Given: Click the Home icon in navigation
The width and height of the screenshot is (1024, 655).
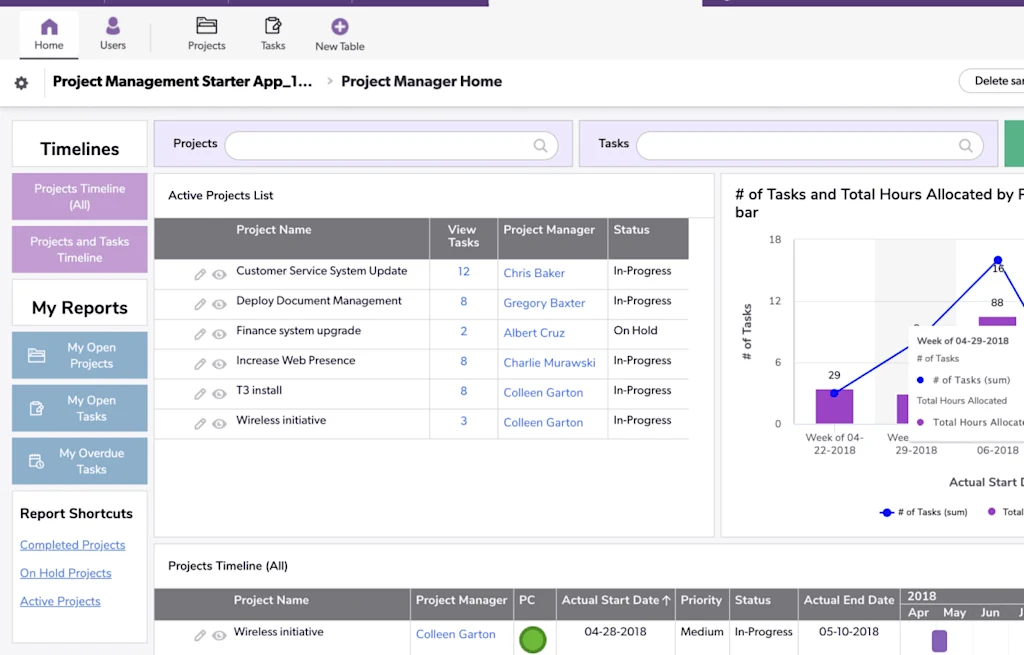Looking at the screenshot, I should click(x=49, y=27).
